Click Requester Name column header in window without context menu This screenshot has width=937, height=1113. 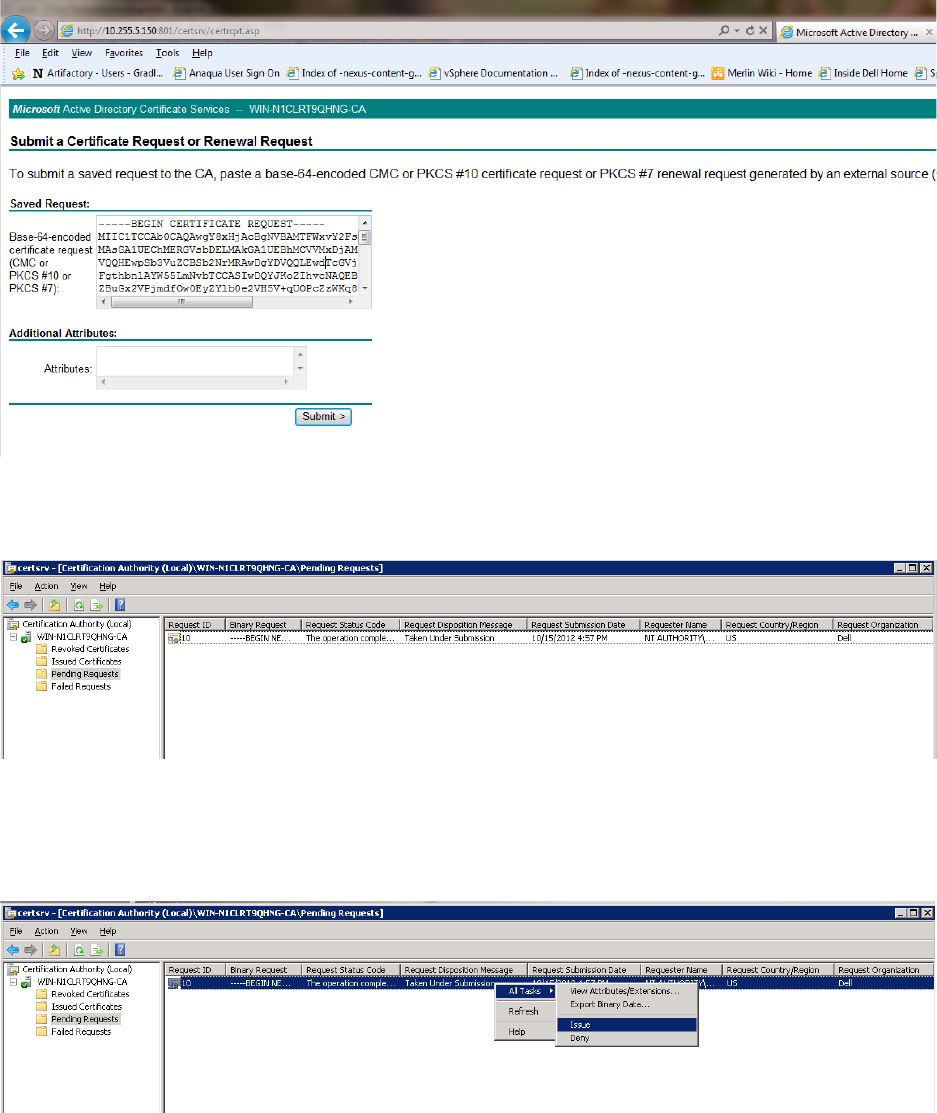[681, 625]
